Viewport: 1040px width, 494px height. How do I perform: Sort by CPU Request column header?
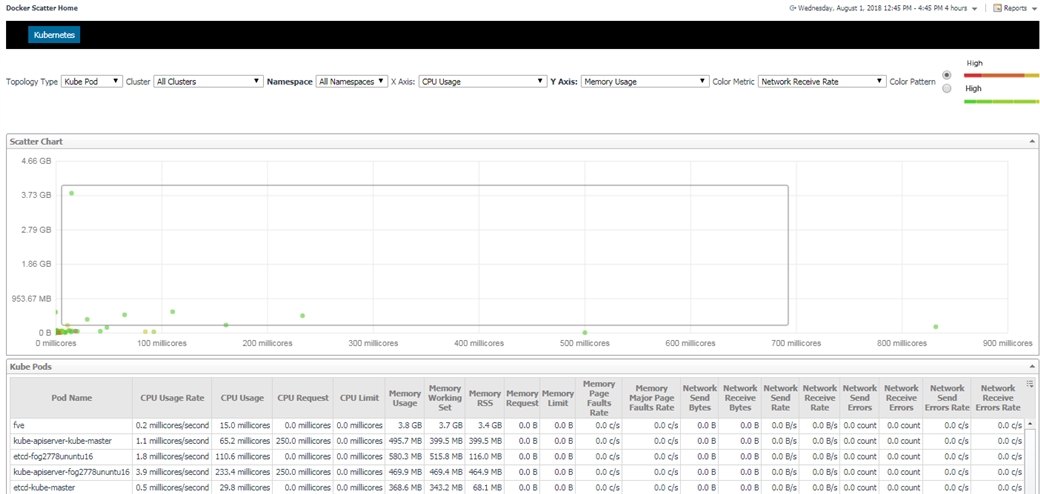pyautogui.click(x=302, y=398)
